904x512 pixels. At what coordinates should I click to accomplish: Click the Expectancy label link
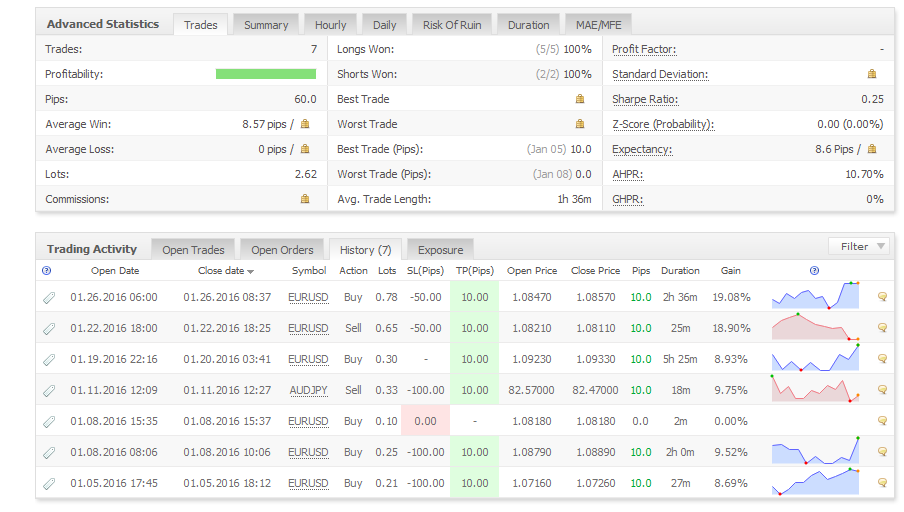point(641,149)
